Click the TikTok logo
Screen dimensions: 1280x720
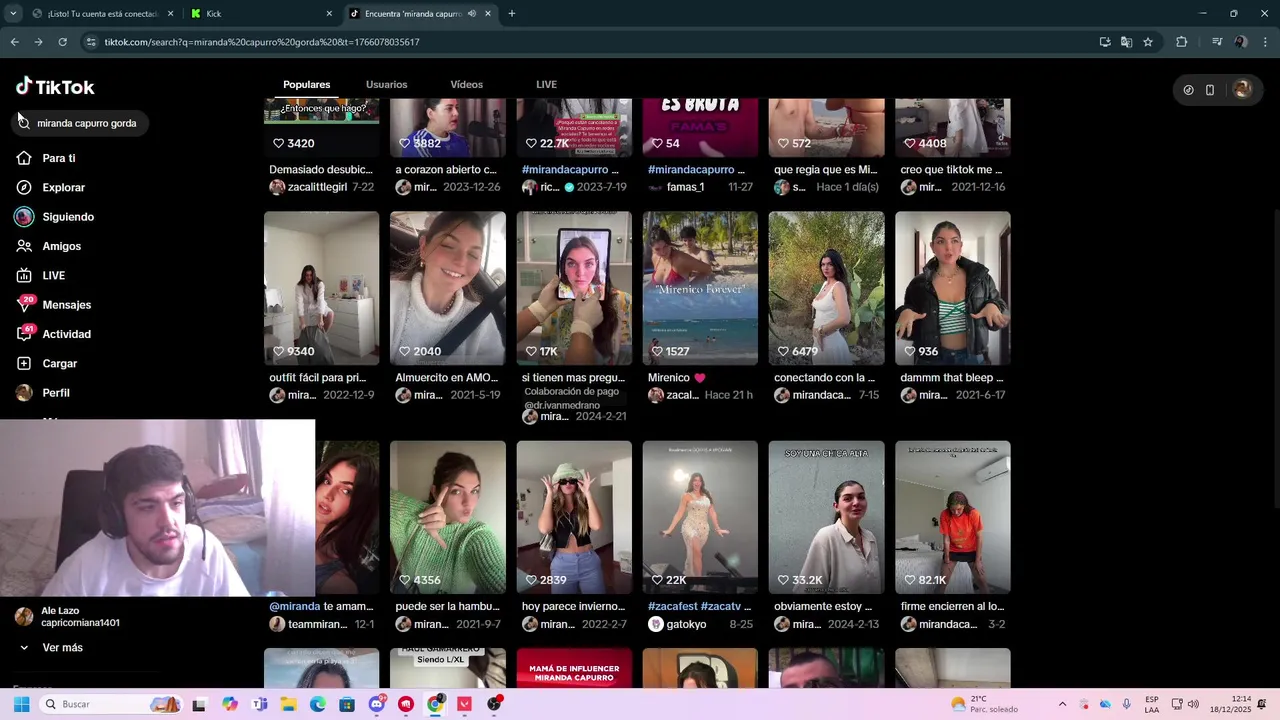tap(55, 87)
